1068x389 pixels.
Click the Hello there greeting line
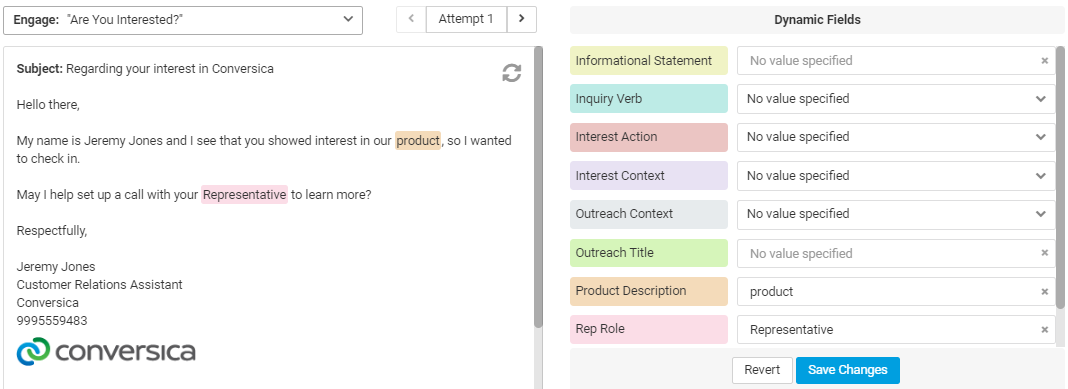point(48,105)
